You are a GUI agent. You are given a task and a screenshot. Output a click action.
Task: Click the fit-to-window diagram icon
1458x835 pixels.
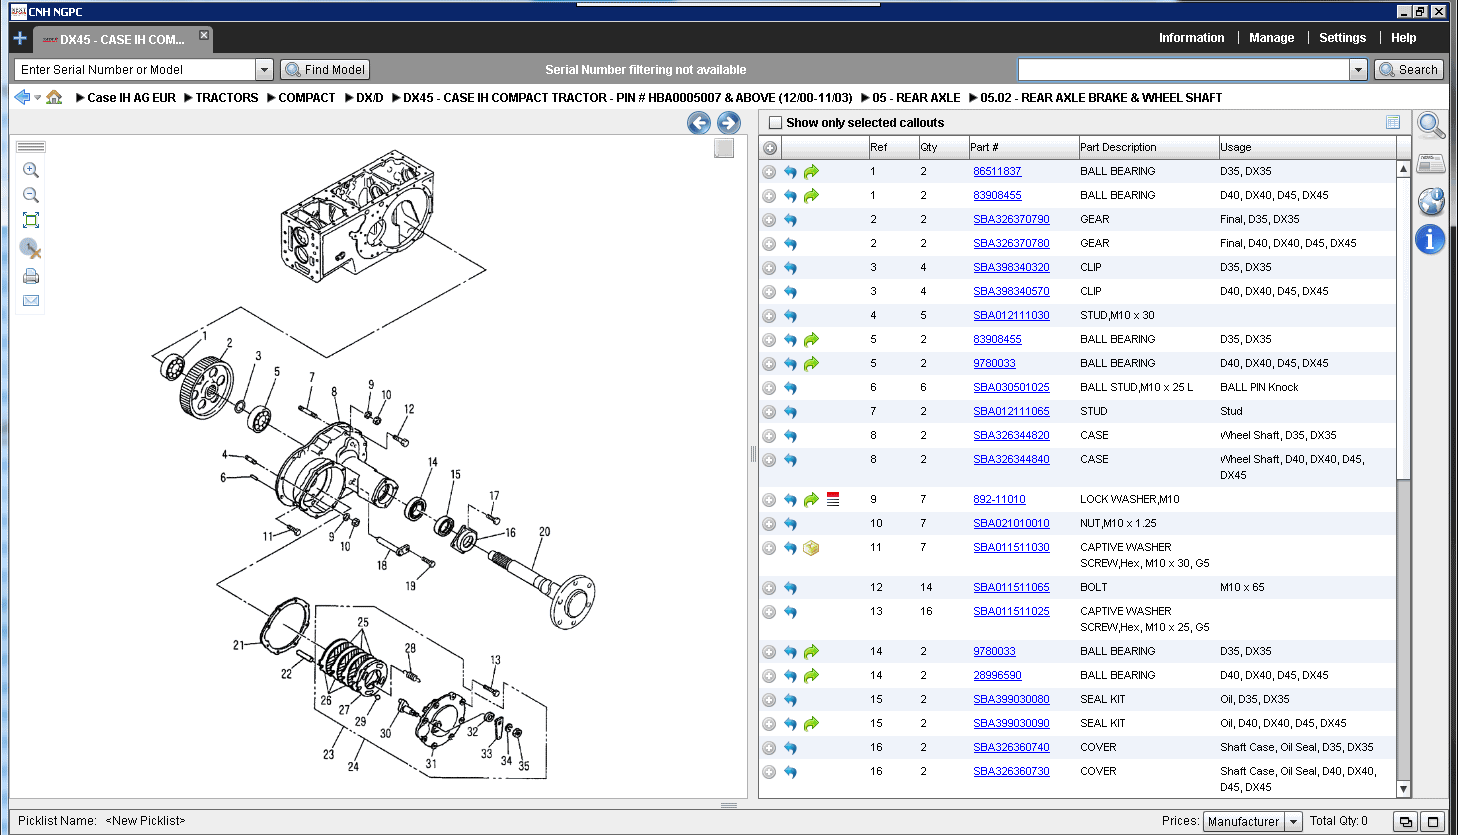tap(31, 220)
